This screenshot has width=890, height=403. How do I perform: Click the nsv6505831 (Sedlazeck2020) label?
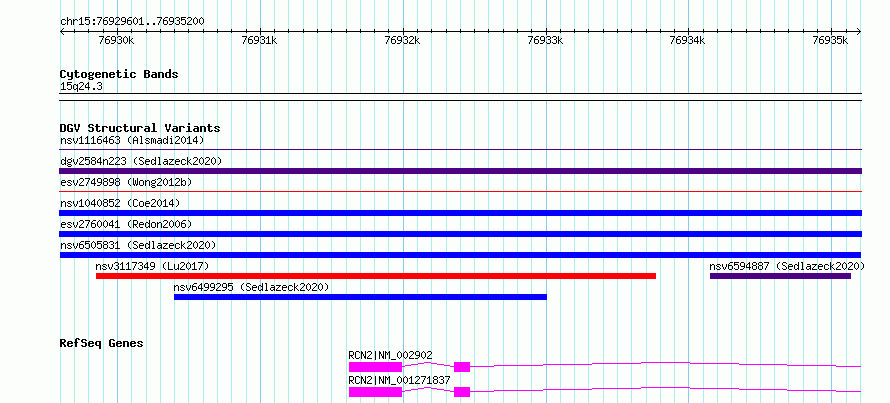click(x=138, y=245)
